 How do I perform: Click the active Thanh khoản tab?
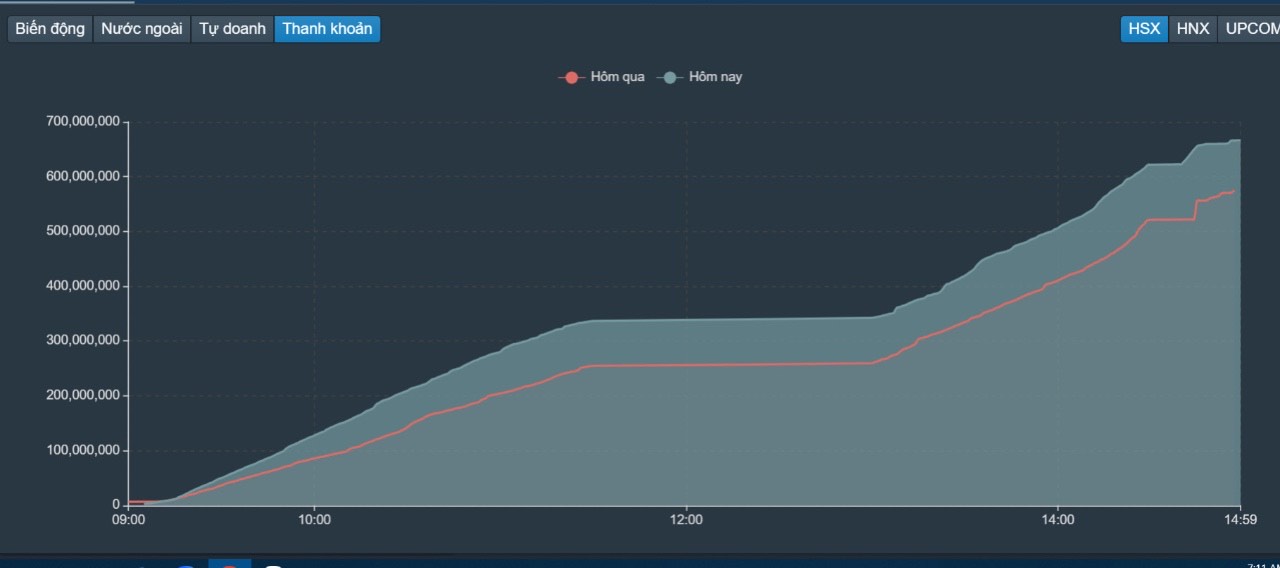327,29
